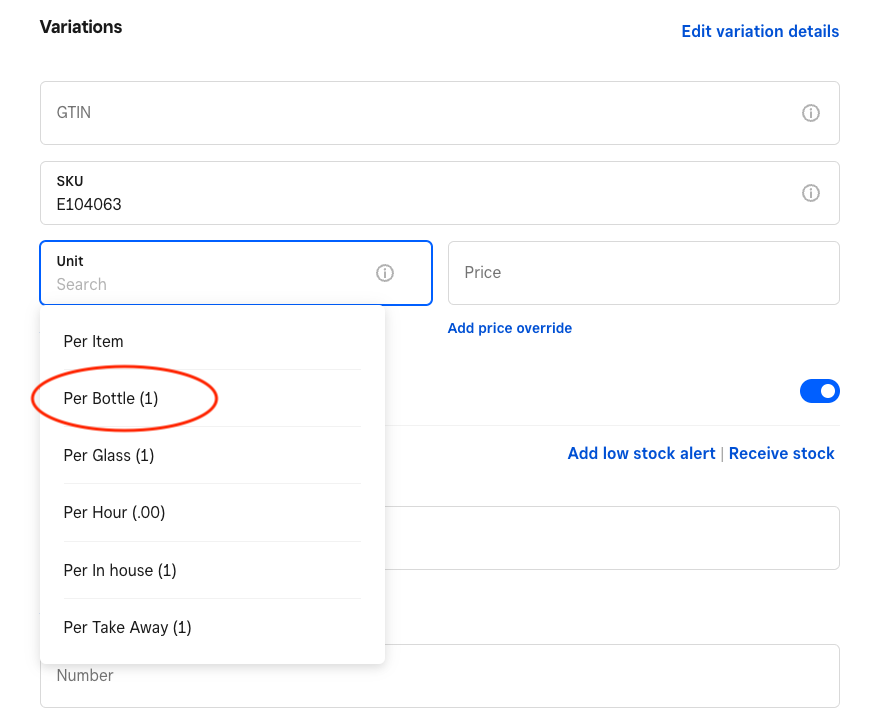Choose Per Bottle (1) from unit list
This screenshot has width=879, height=720.
(x=111, y=398)
